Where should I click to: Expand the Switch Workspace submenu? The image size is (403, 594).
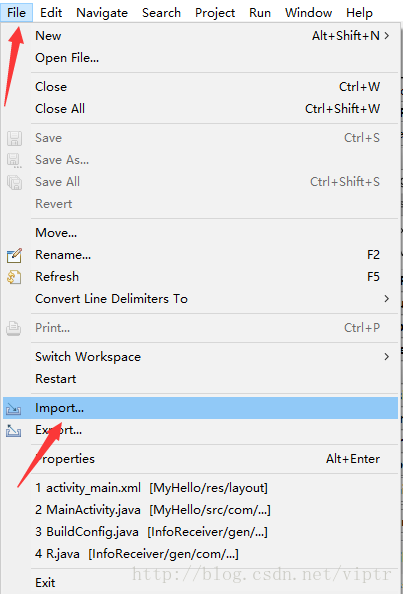pos(387,357)
